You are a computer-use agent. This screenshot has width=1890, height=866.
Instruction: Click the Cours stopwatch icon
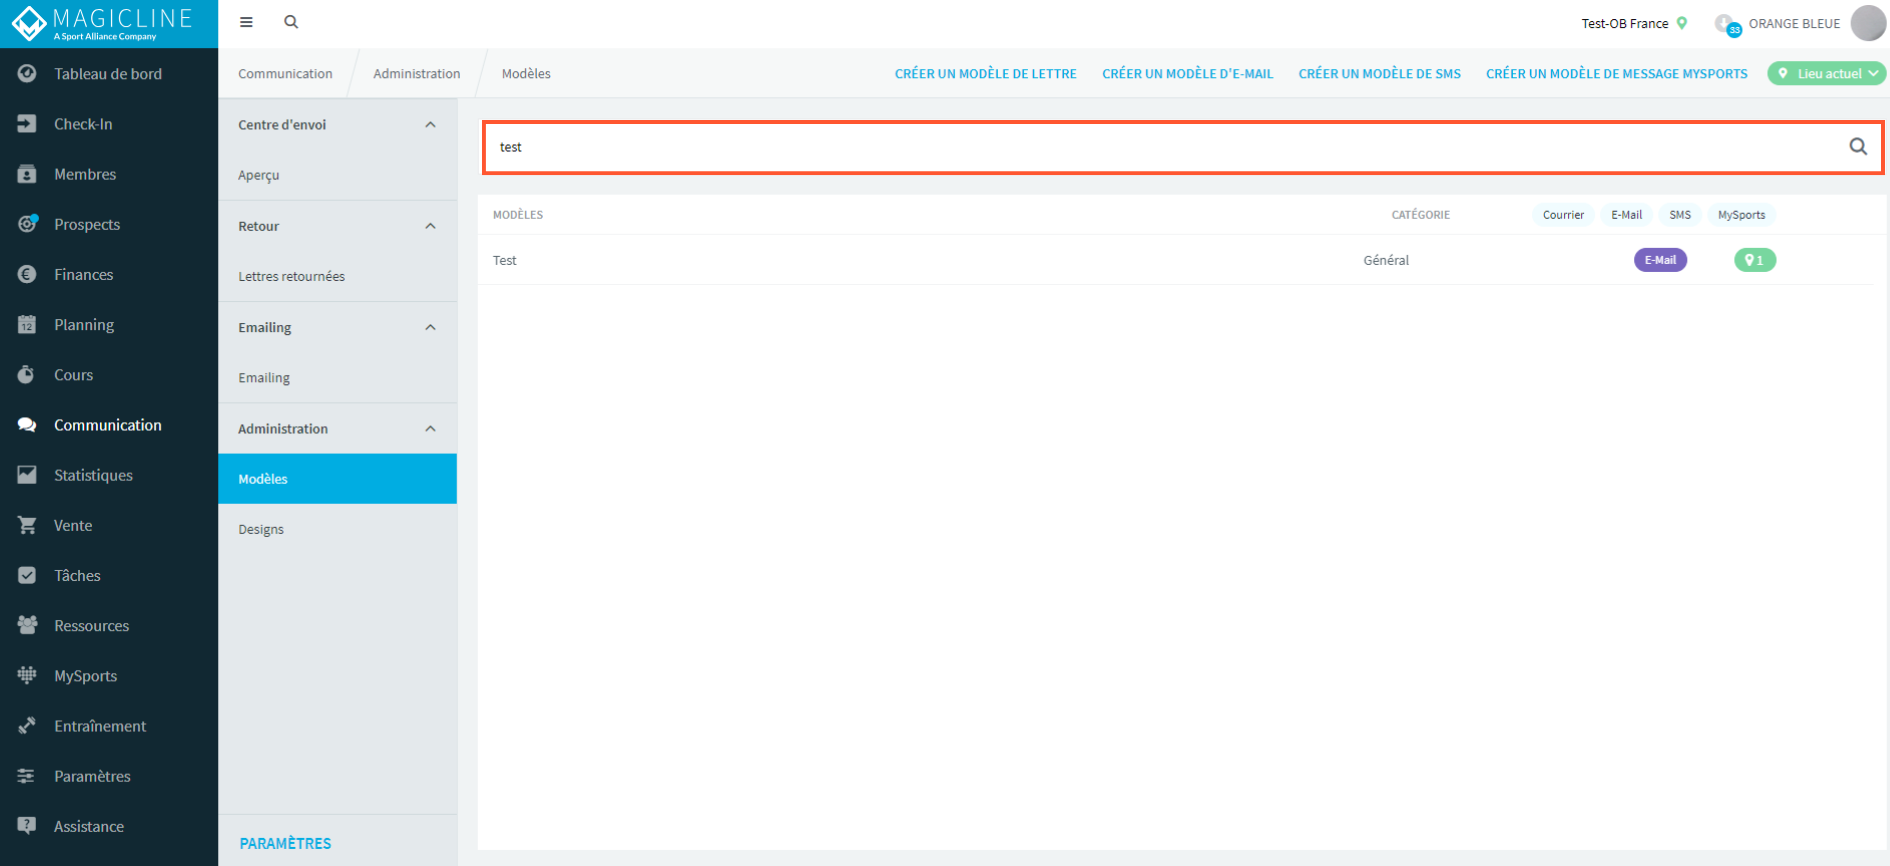click(27, 374)
